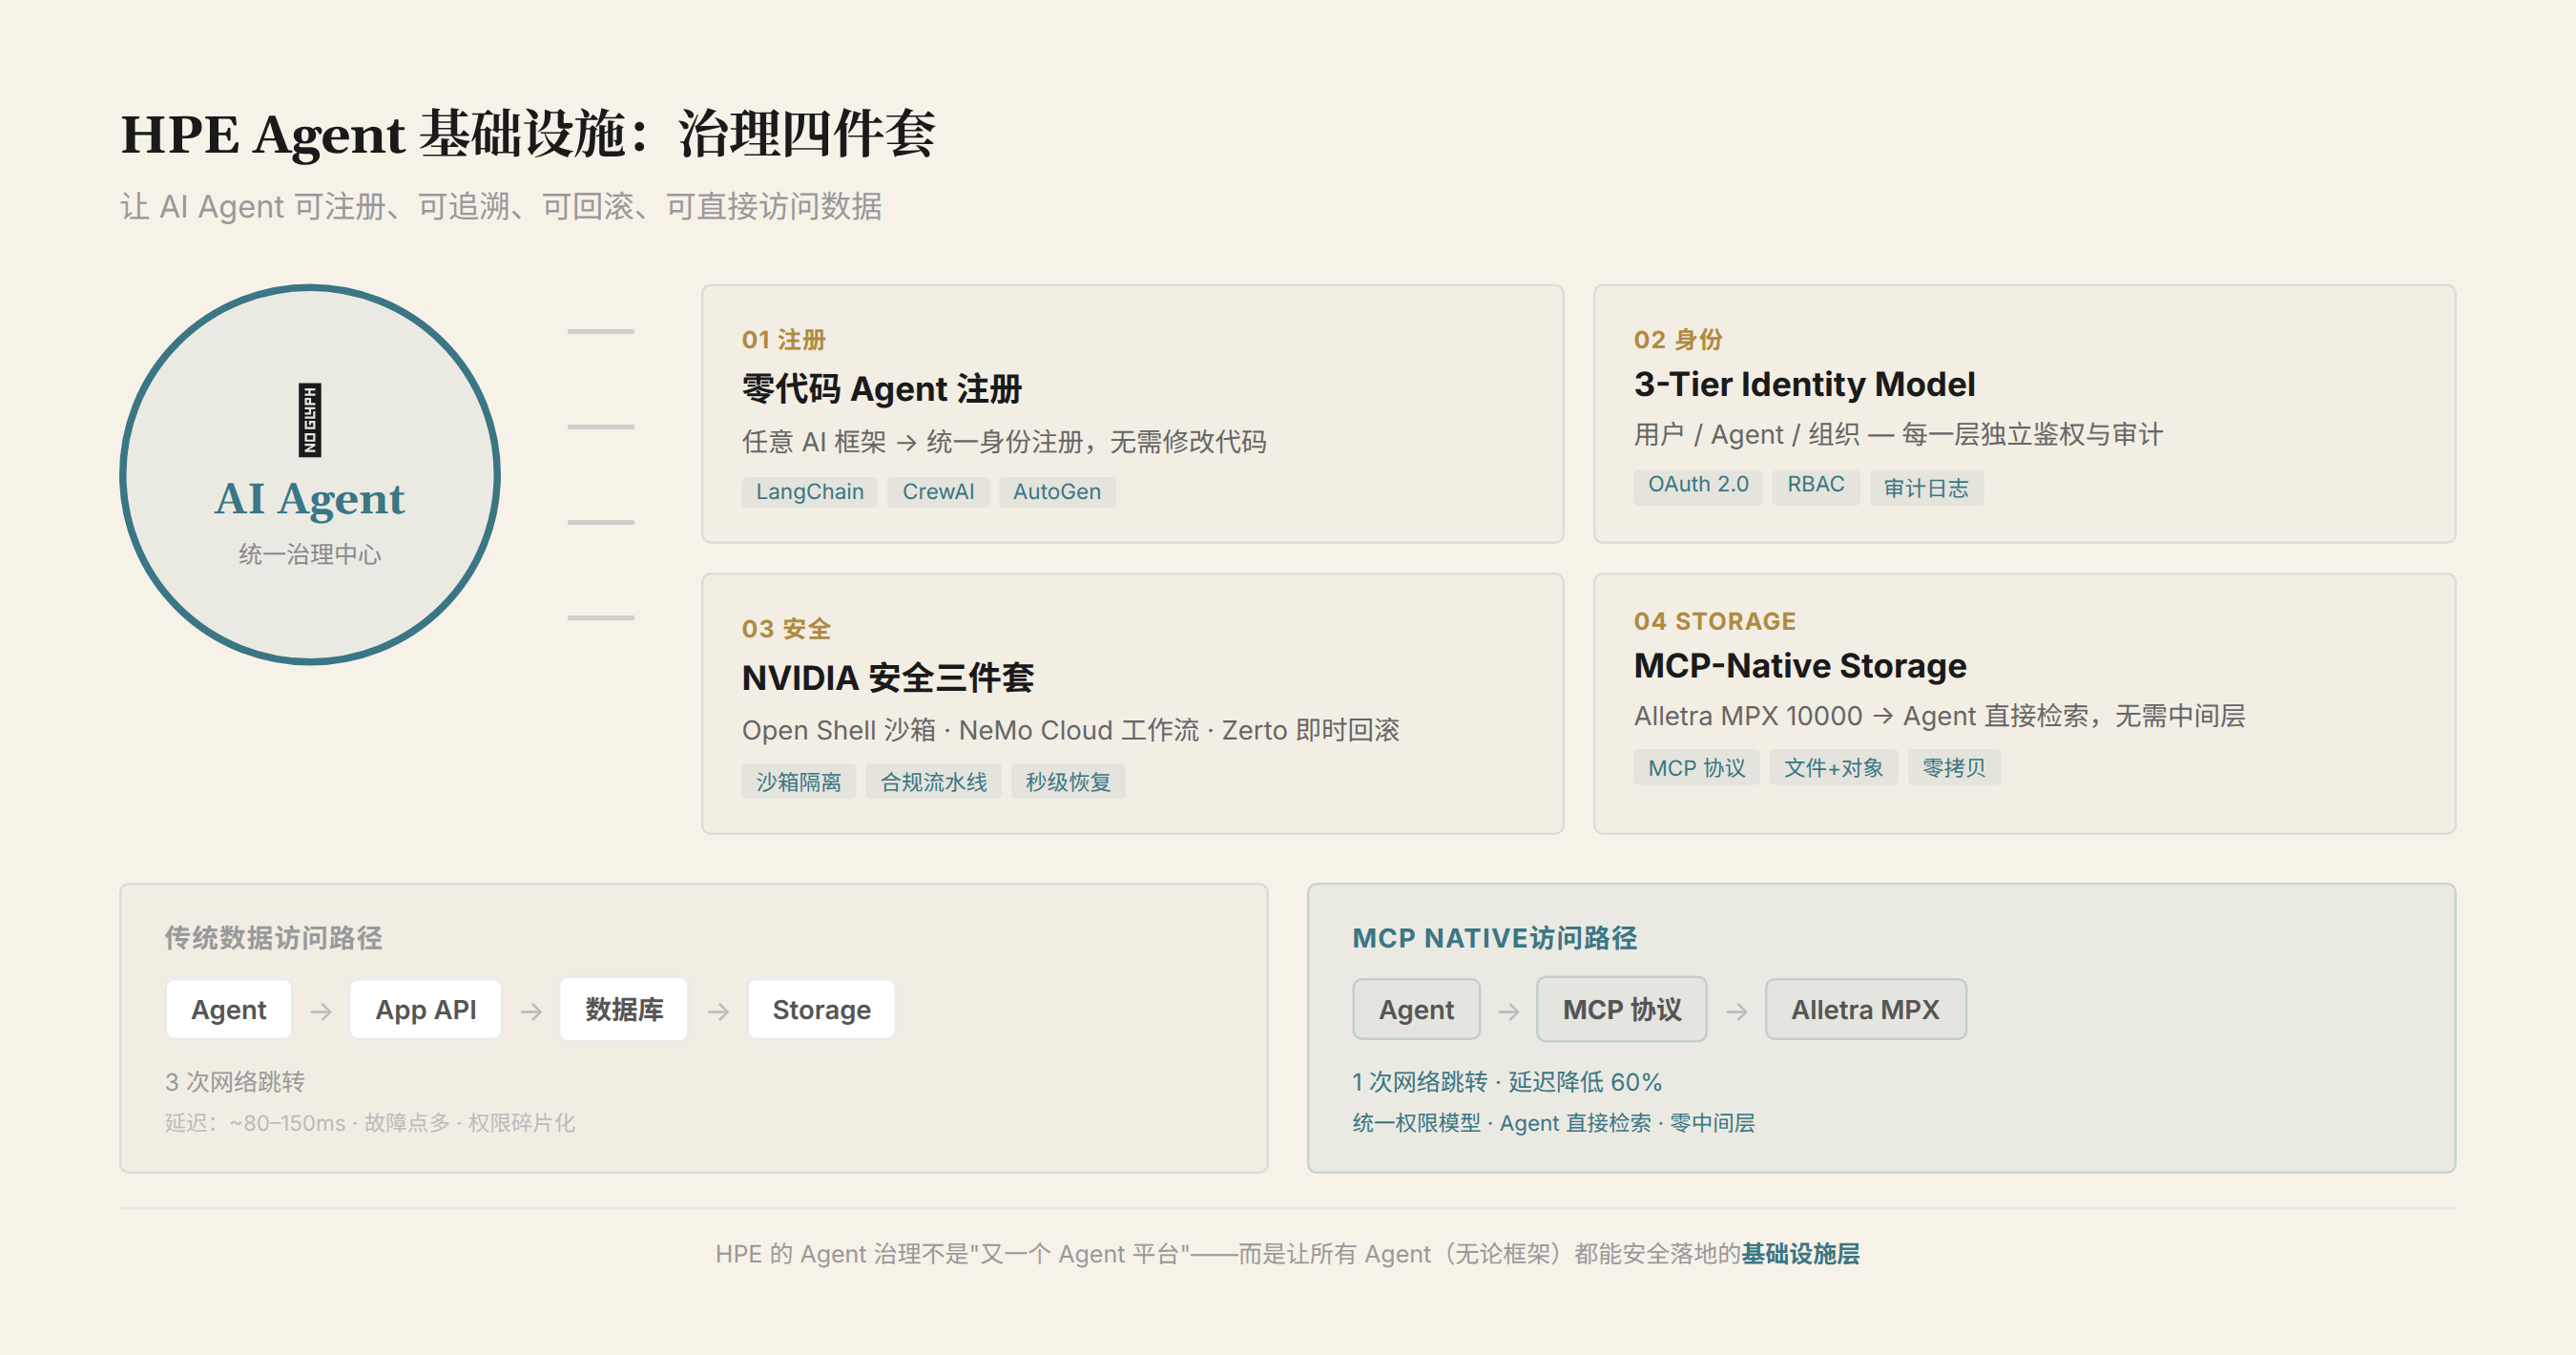Click the Agent box in the MCP NATIVE path
This screenshot has width=2576, height=1355.
[x=1417, y=1010]
